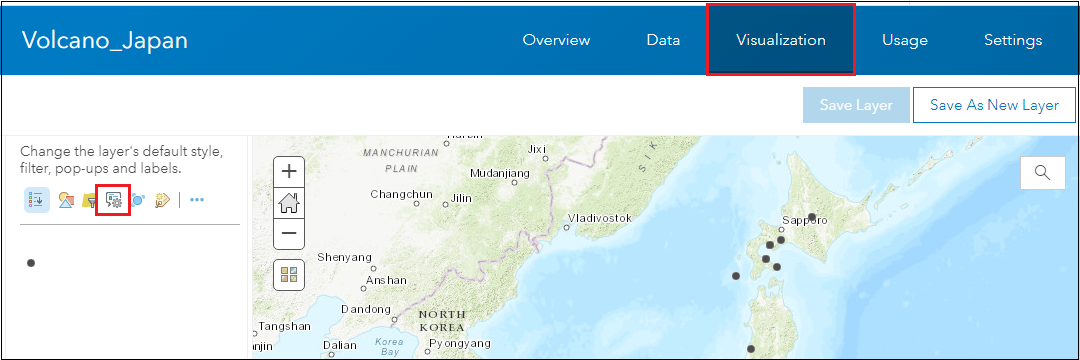Switch to the Data tab
Screen dimensions: 1080x360
click(663, 40)
